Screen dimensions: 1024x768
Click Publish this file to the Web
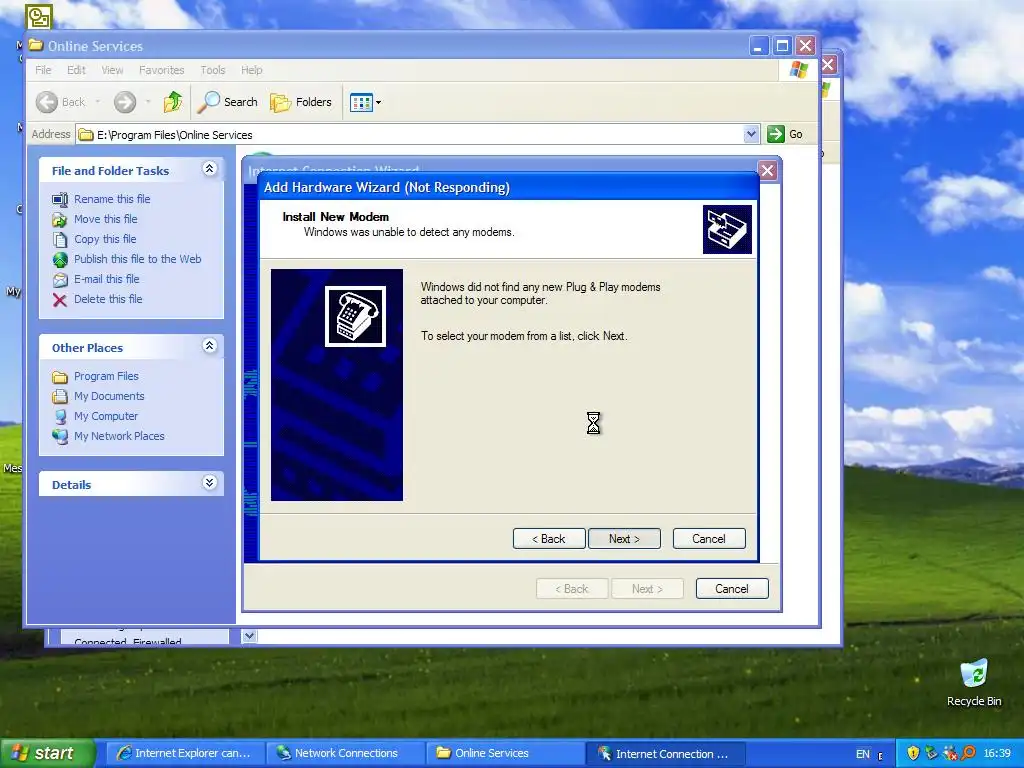[138, 259]
